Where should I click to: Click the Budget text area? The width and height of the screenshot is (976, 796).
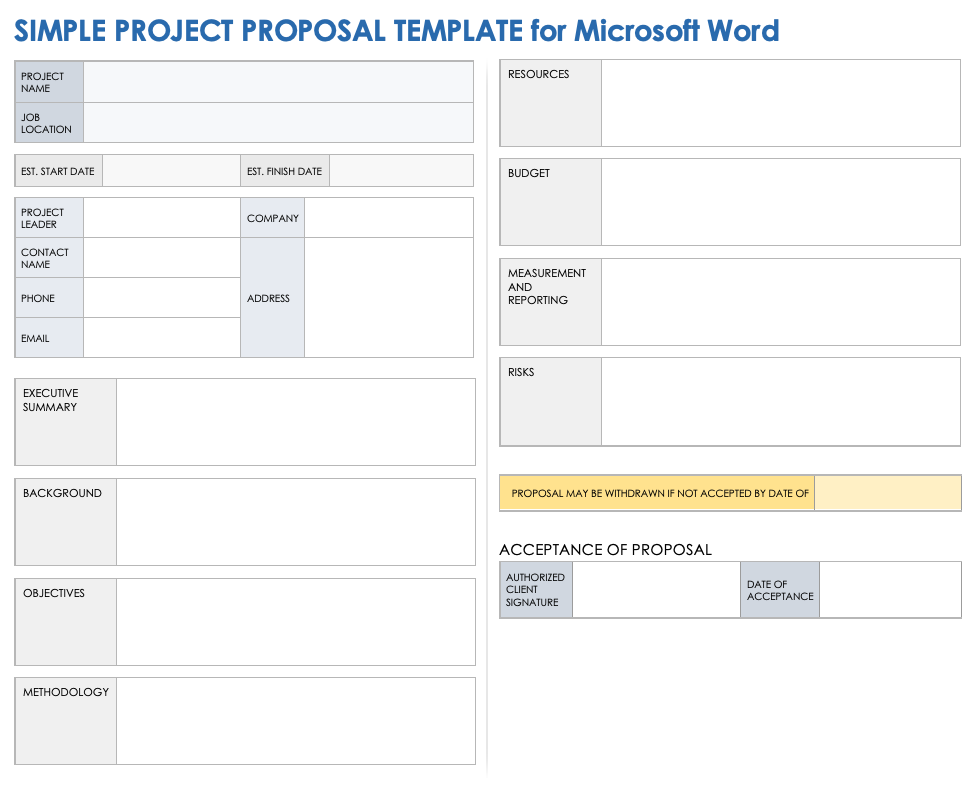click(x=780, y=202)
